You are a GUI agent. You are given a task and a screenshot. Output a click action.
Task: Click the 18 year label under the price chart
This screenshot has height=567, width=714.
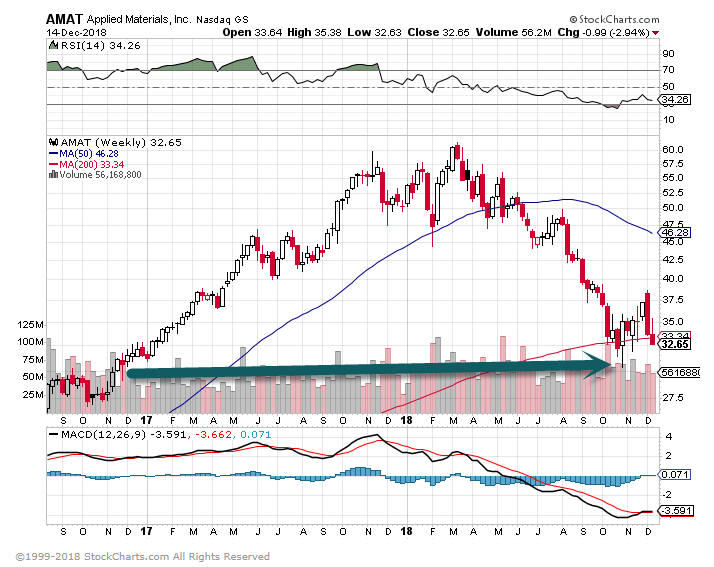(x=406, y=420)
